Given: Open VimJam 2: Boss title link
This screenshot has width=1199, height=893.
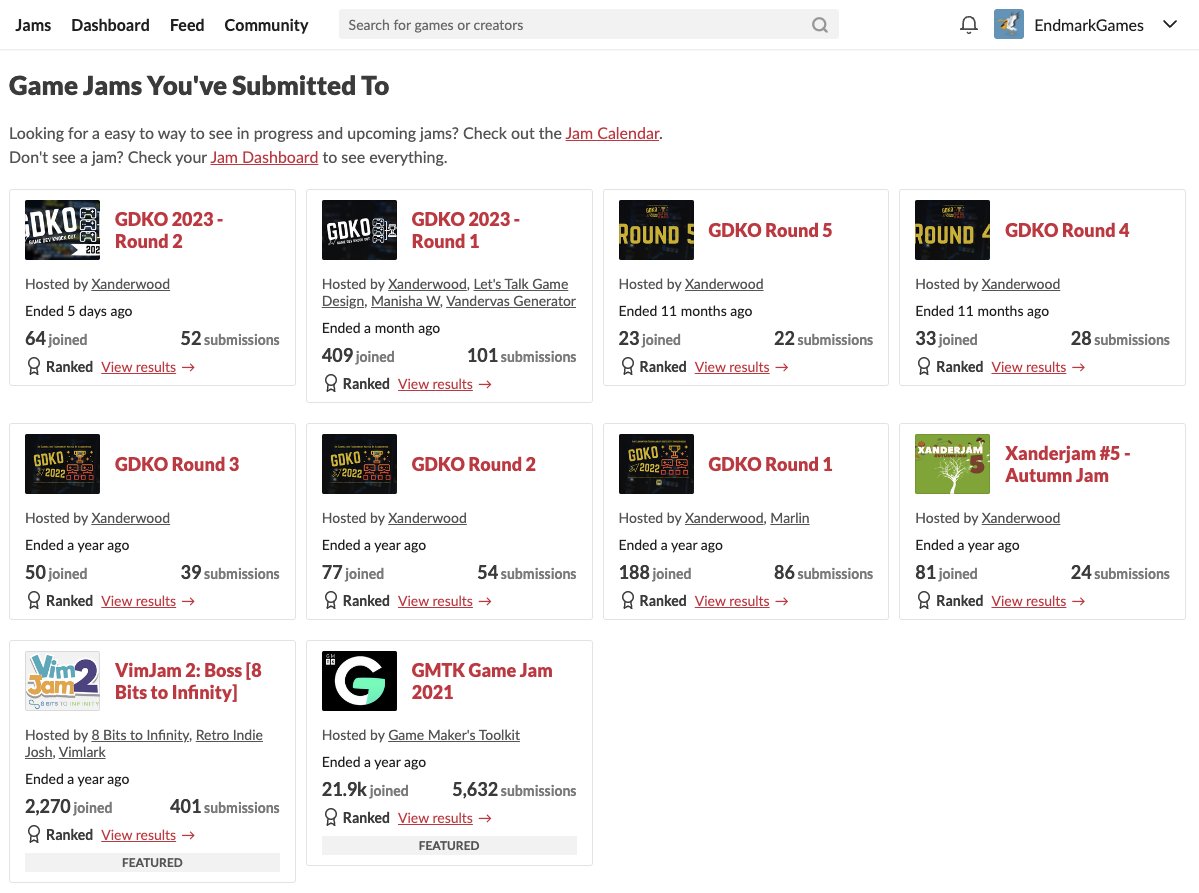Looking at the screenshot, I should coord(188,681).
